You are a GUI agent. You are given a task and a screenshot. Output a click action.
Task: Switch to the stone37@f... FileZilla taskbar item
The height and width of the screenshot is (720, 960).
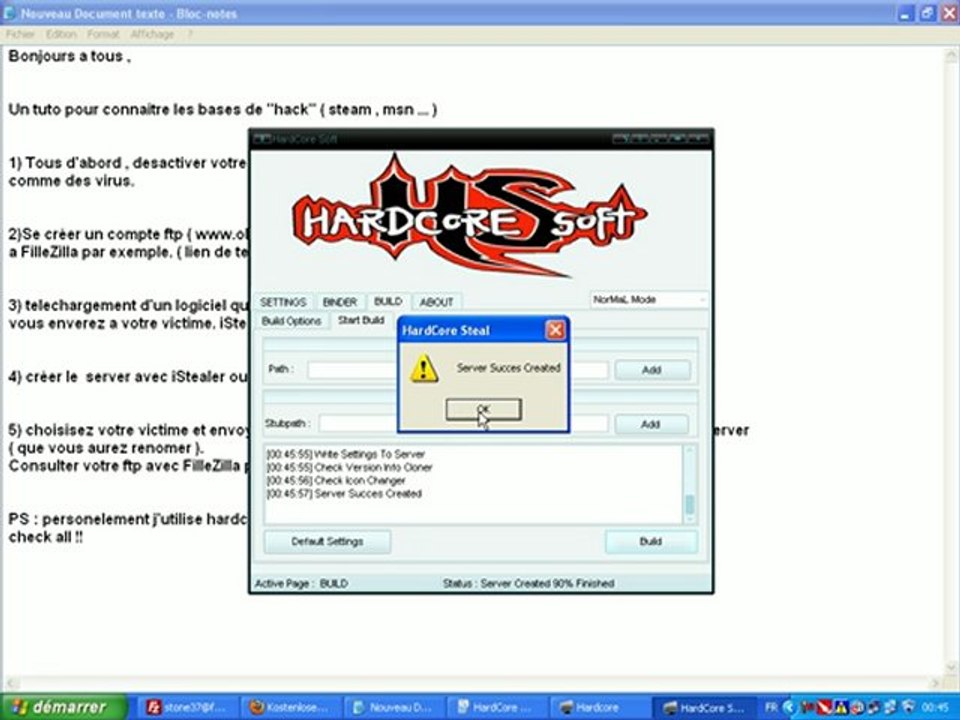click(x=188, y=707)
